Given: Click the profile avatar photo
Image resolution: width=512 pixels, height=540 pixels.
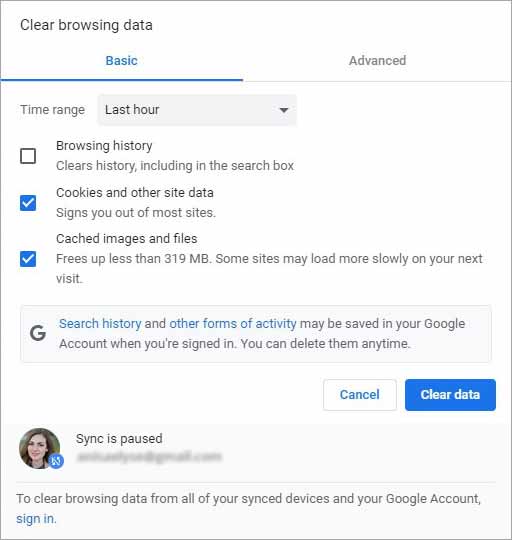Looking at the screenshot, I should pyautogui.click(x=40, y=448).
